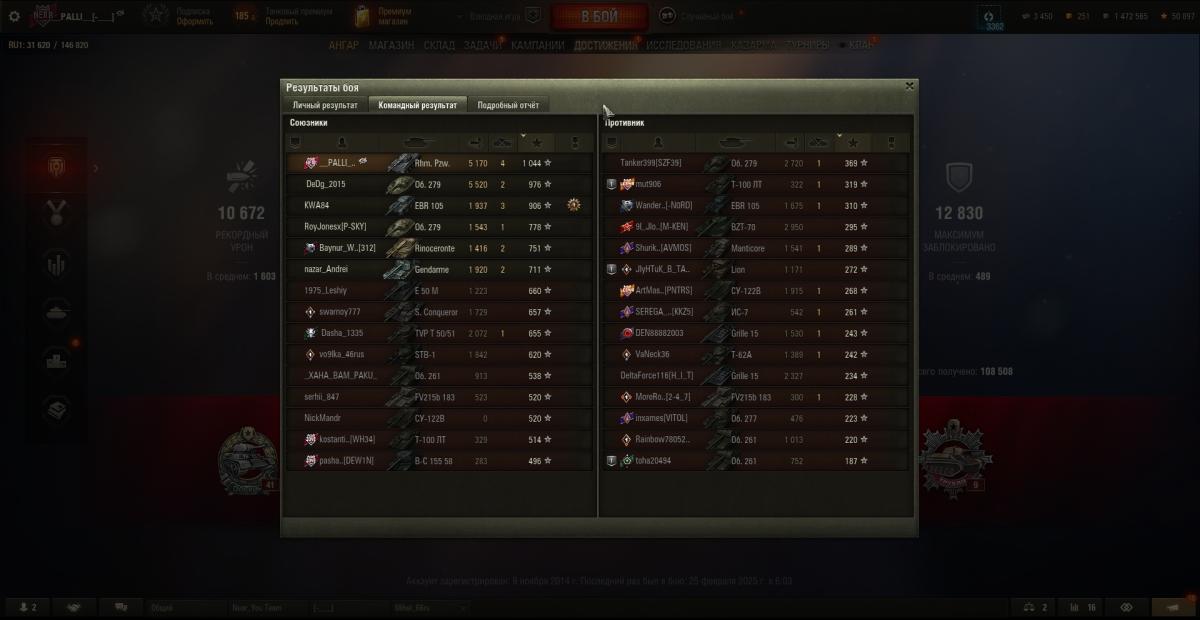Sort allies by player name icon
The height and width of the screenshot is (620, 1200).
tap(342, 142)
